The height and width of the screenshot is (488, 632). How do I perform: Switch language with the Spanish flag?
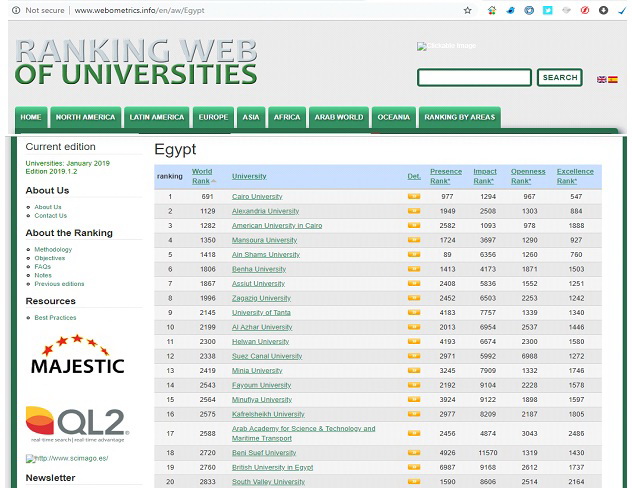[x=613, y=79]
